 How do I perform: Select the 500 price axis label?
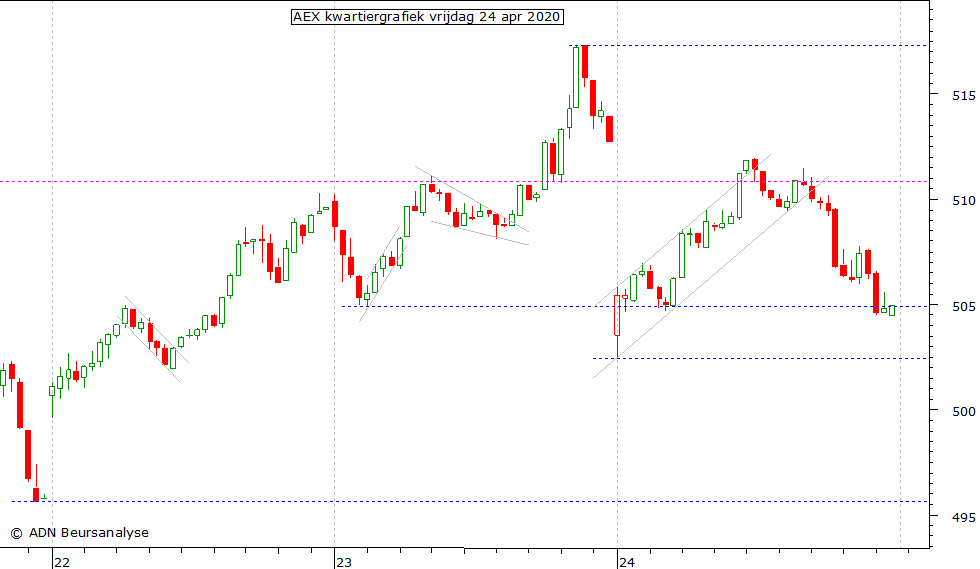tap(963, 411)
